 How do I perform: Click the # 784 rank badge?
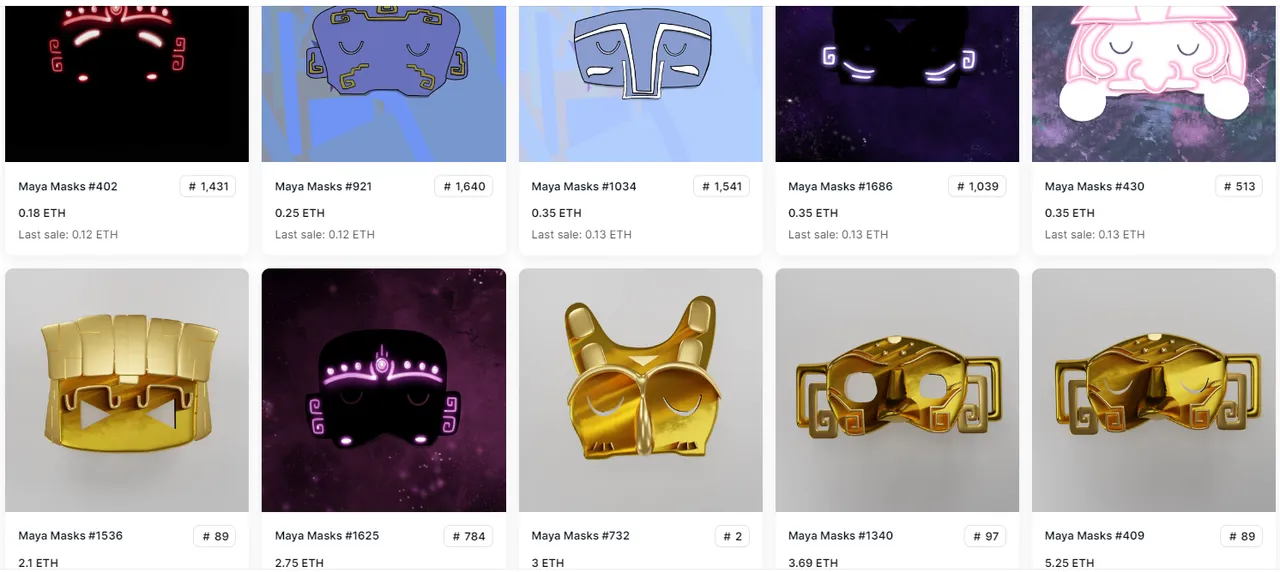tap(468, 536)
